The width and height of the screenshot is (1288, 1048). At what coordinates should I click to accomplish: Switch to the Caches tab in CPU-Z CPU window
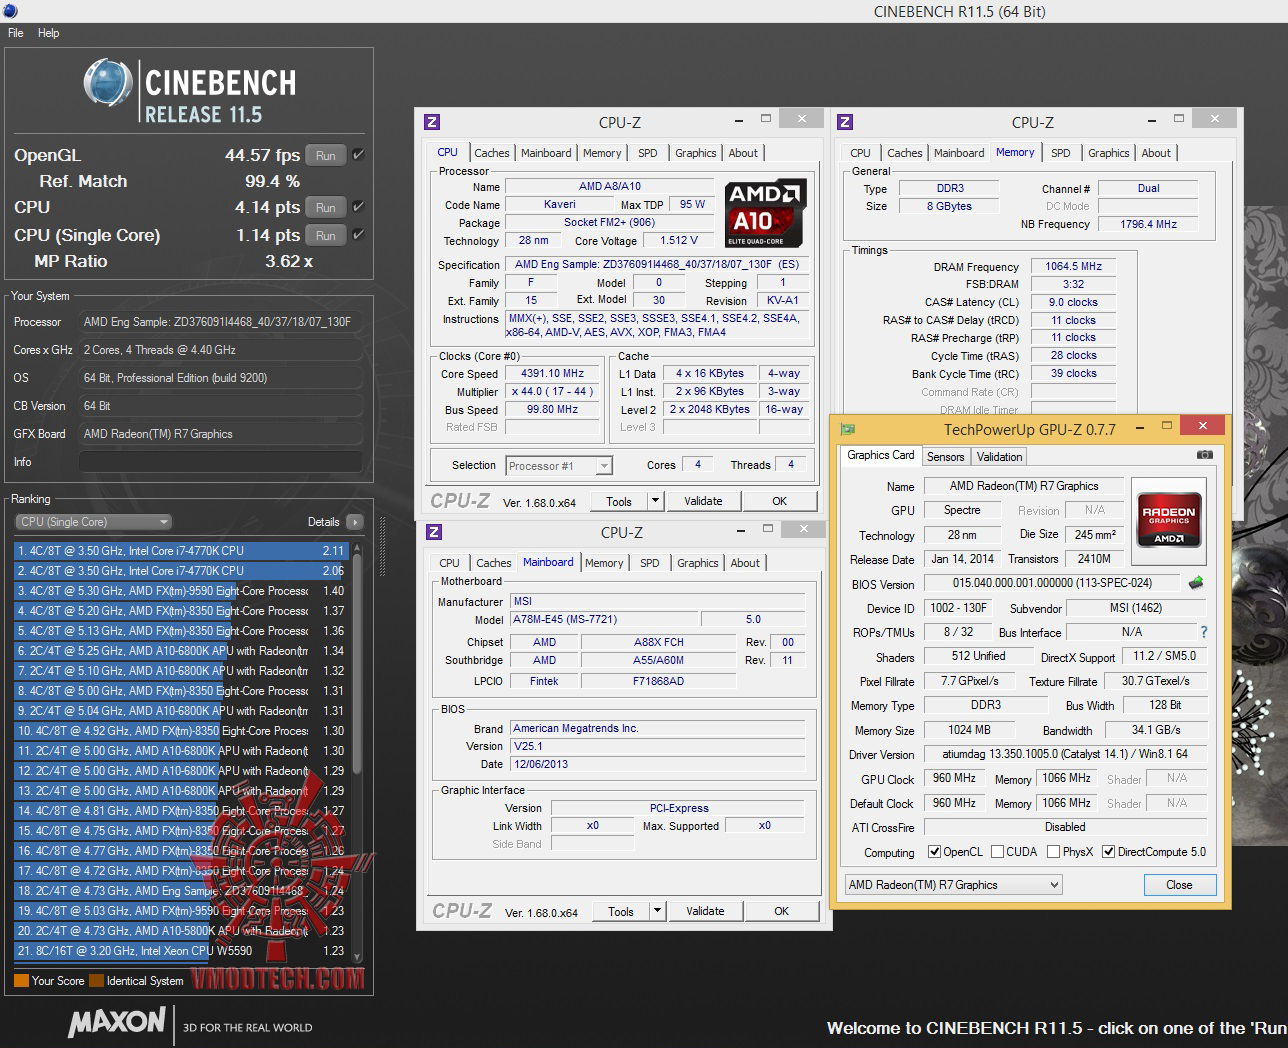pyautogui.click(x=492, y=153)
